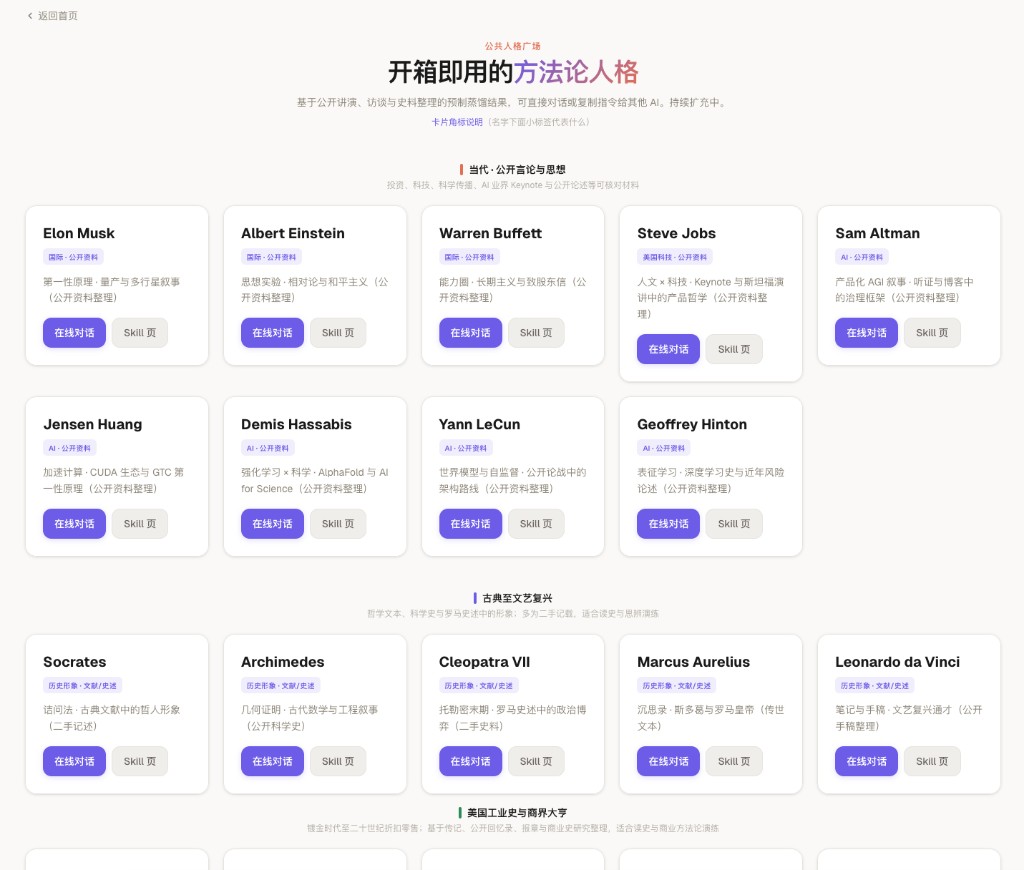Click section heading 当代 · 公开言论与思想
Viewport: 1024px width, 870px height.
point(517,170)
